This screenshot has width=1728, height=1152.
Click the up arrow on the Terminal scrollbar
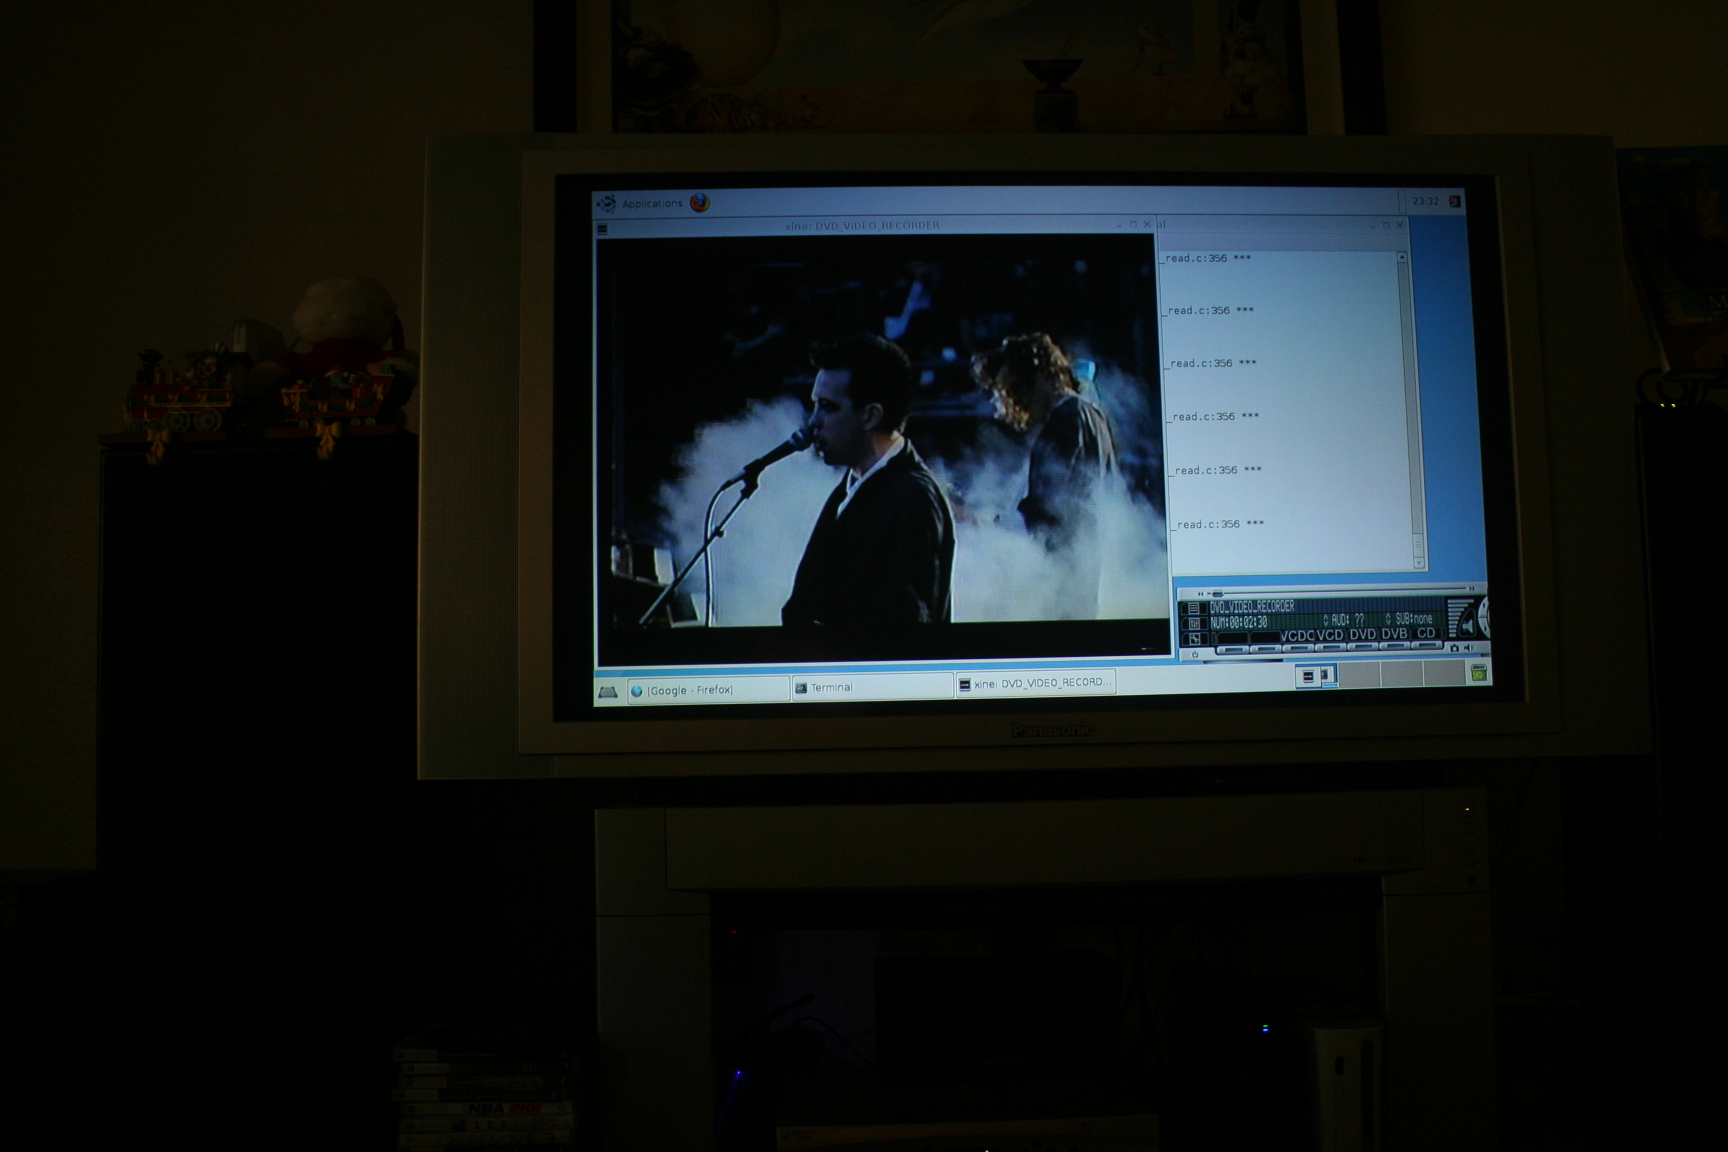(1402, 257)
